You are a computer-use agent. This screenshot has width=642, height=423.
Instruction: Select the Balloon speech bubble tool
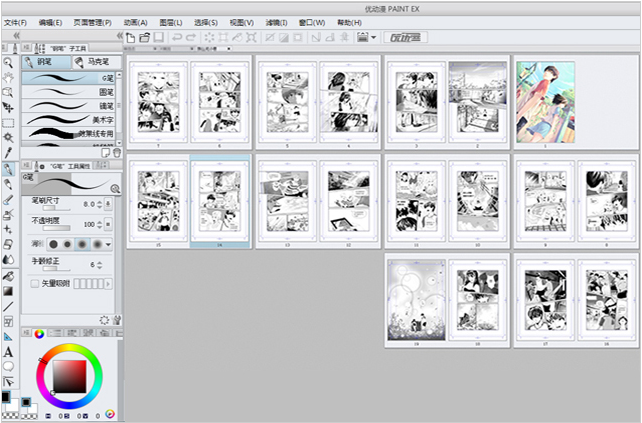8,366
